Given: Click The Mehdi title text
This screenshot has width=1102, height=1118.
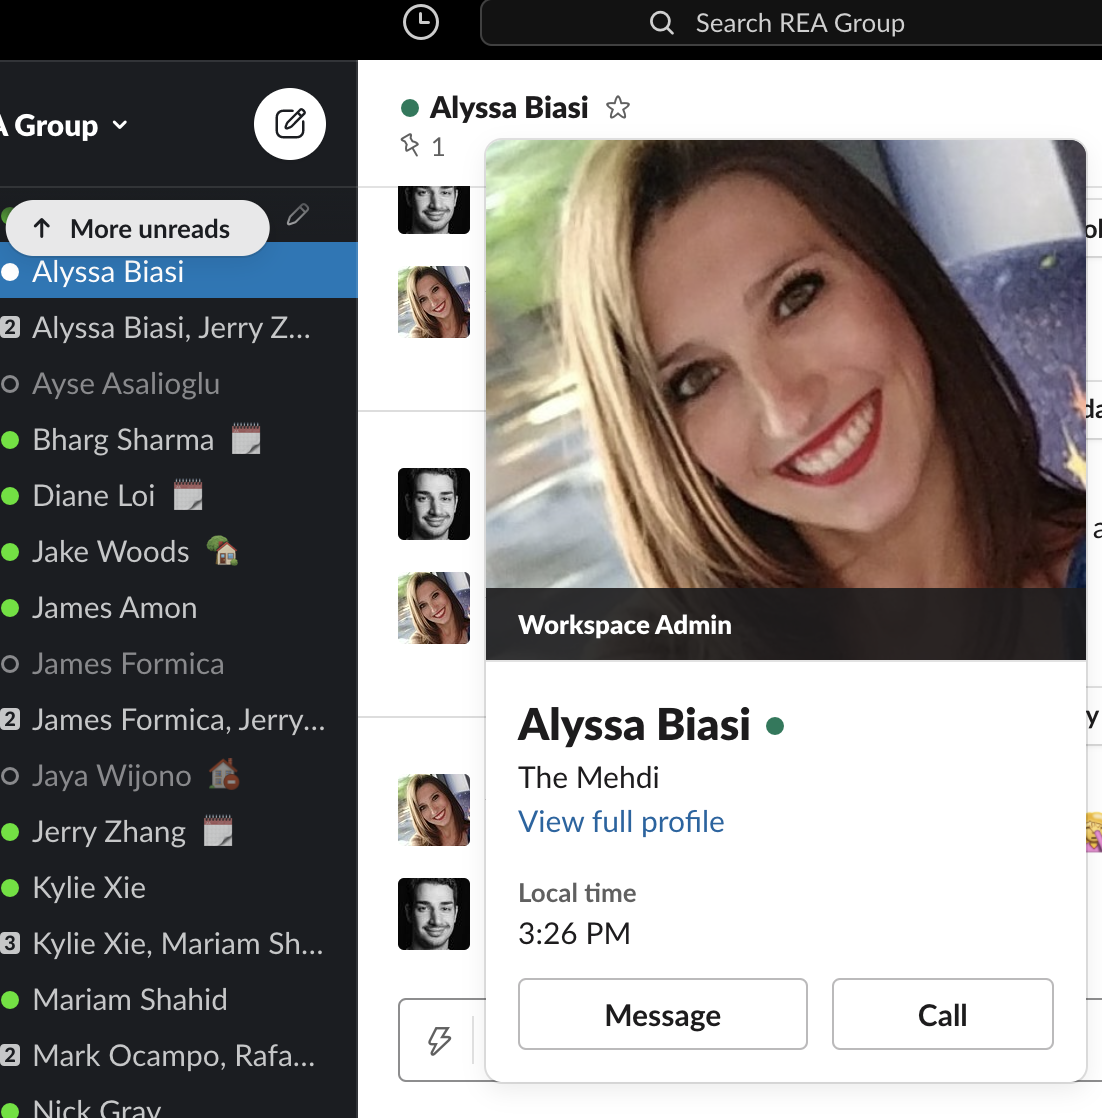Looking at the screenshot, I should click(588, 777).
